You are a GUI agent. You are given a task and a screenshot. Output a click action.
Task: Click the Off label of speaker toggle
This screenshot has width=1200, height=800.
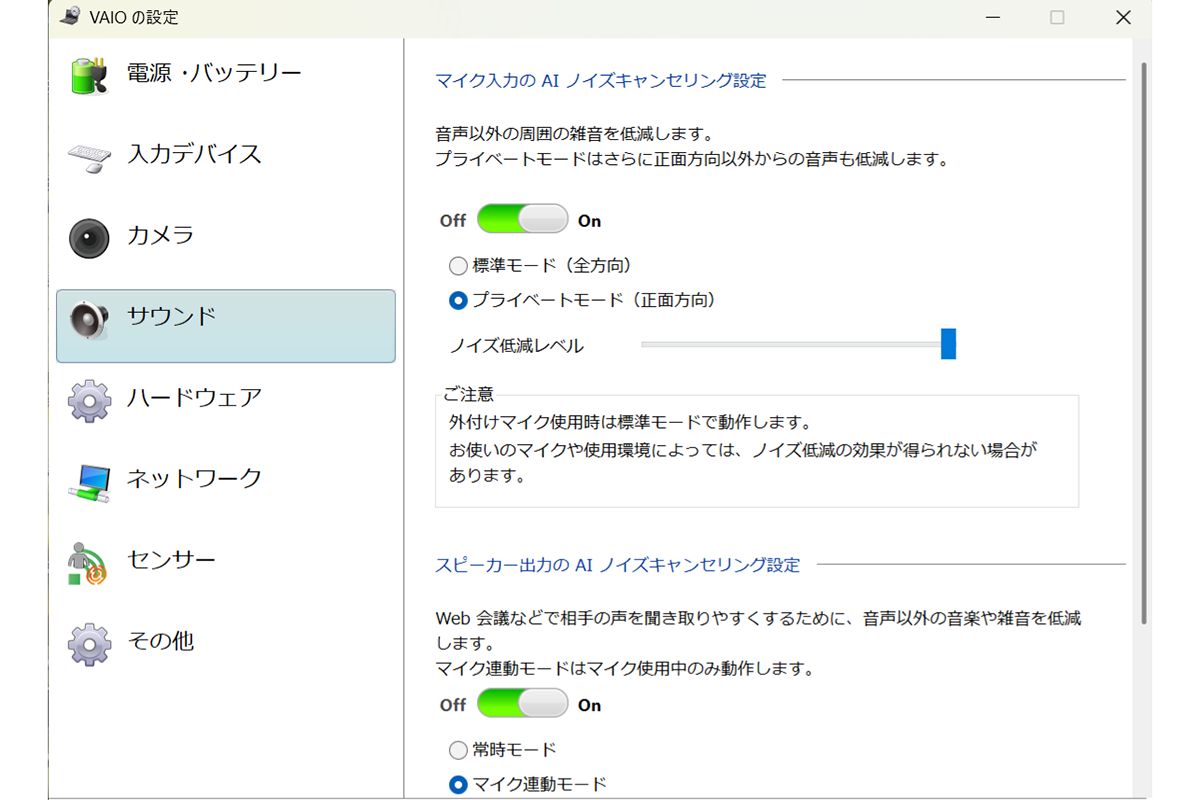coord(453,706)
